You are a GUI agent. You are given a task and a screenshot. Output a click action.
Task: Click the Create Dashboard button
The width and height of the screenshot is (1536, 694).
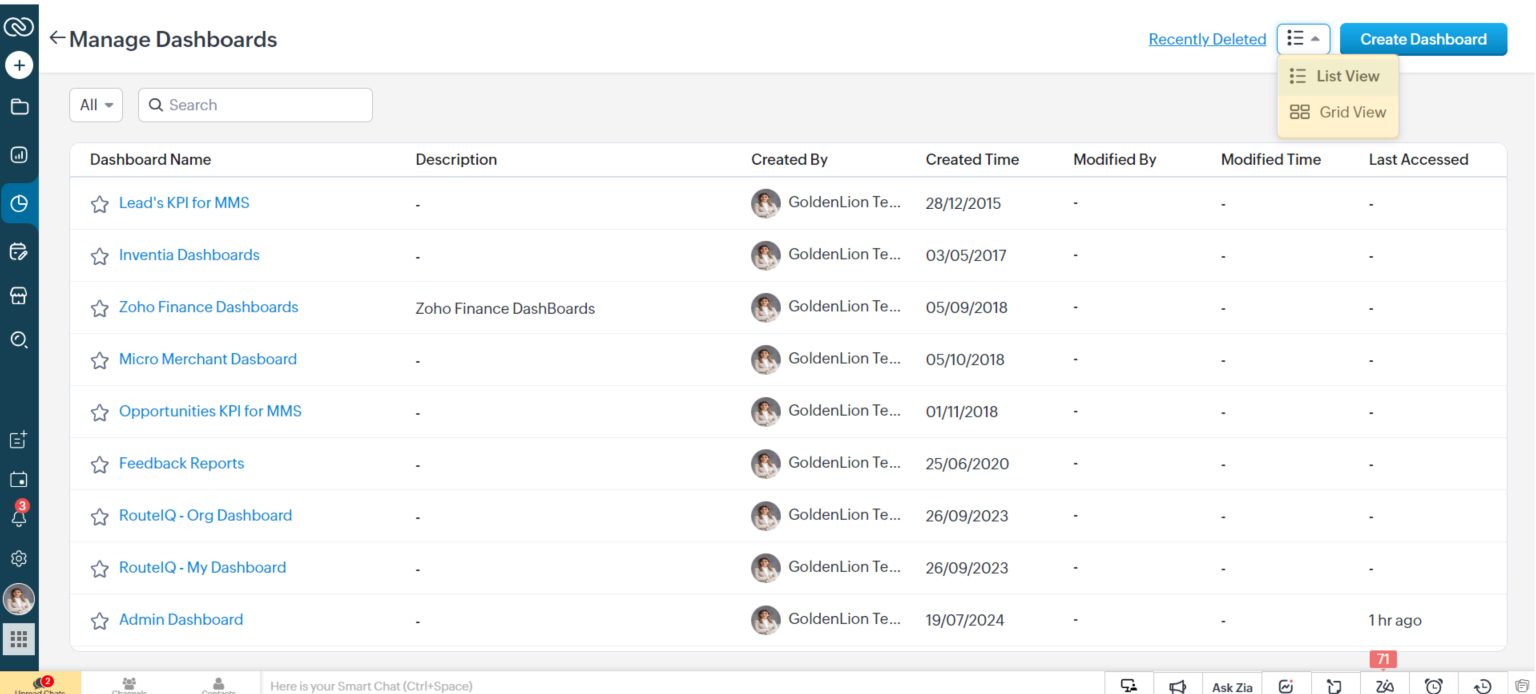point(1424,39)
